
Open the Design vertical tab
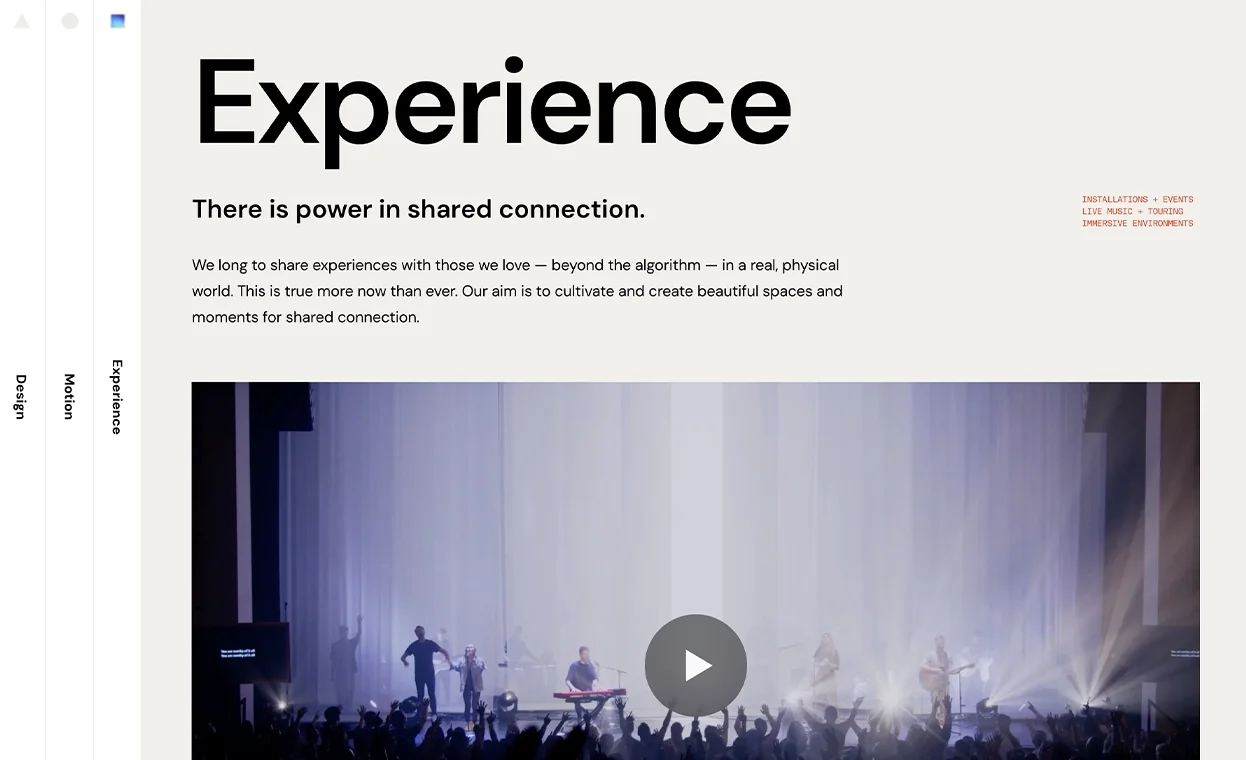click(21, 396)
